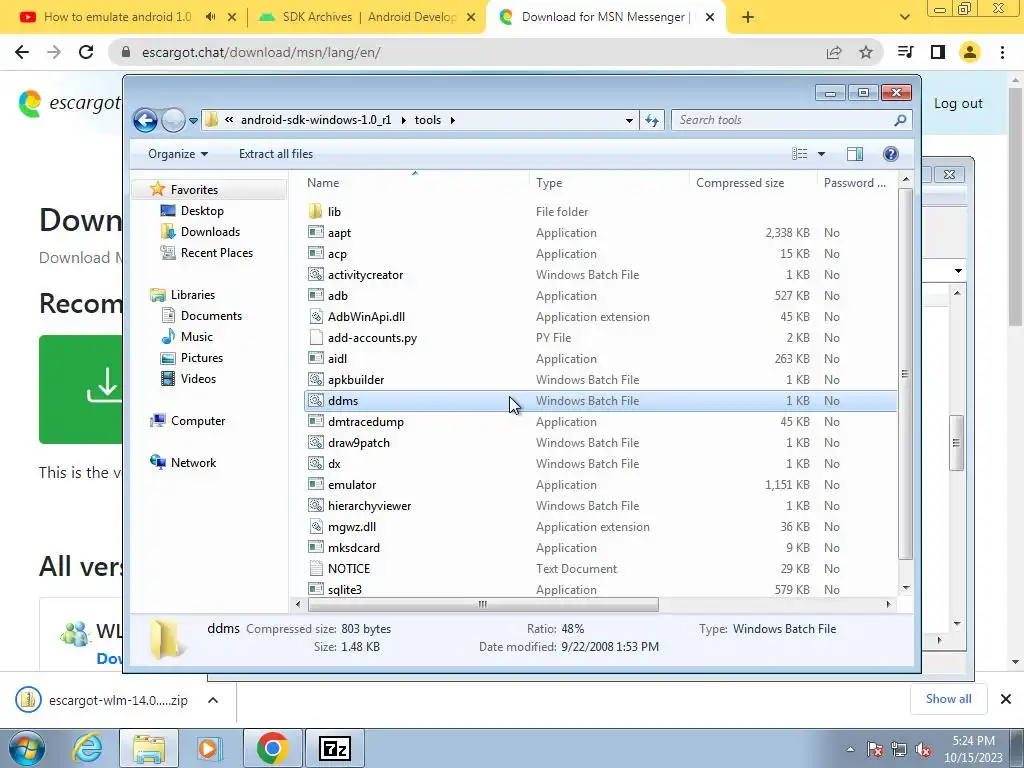Click the file list vertical scrollbar
This screenshot has height=768, width=1024.
click(x=905, y=374)
